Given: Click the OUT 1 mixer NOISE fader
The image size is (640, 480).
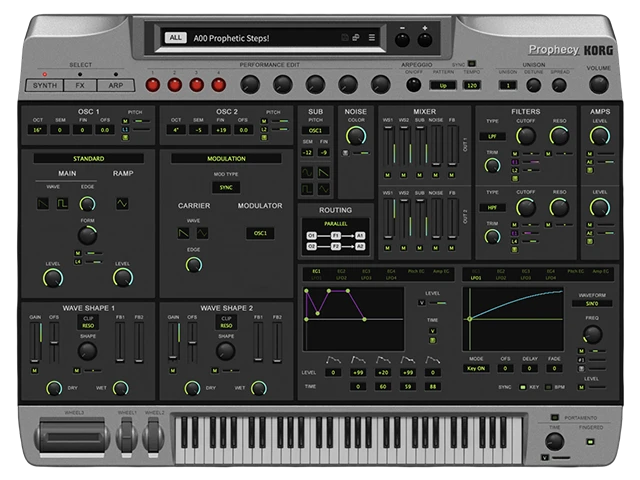Looking at the screenshot, I should click(436, 146).
